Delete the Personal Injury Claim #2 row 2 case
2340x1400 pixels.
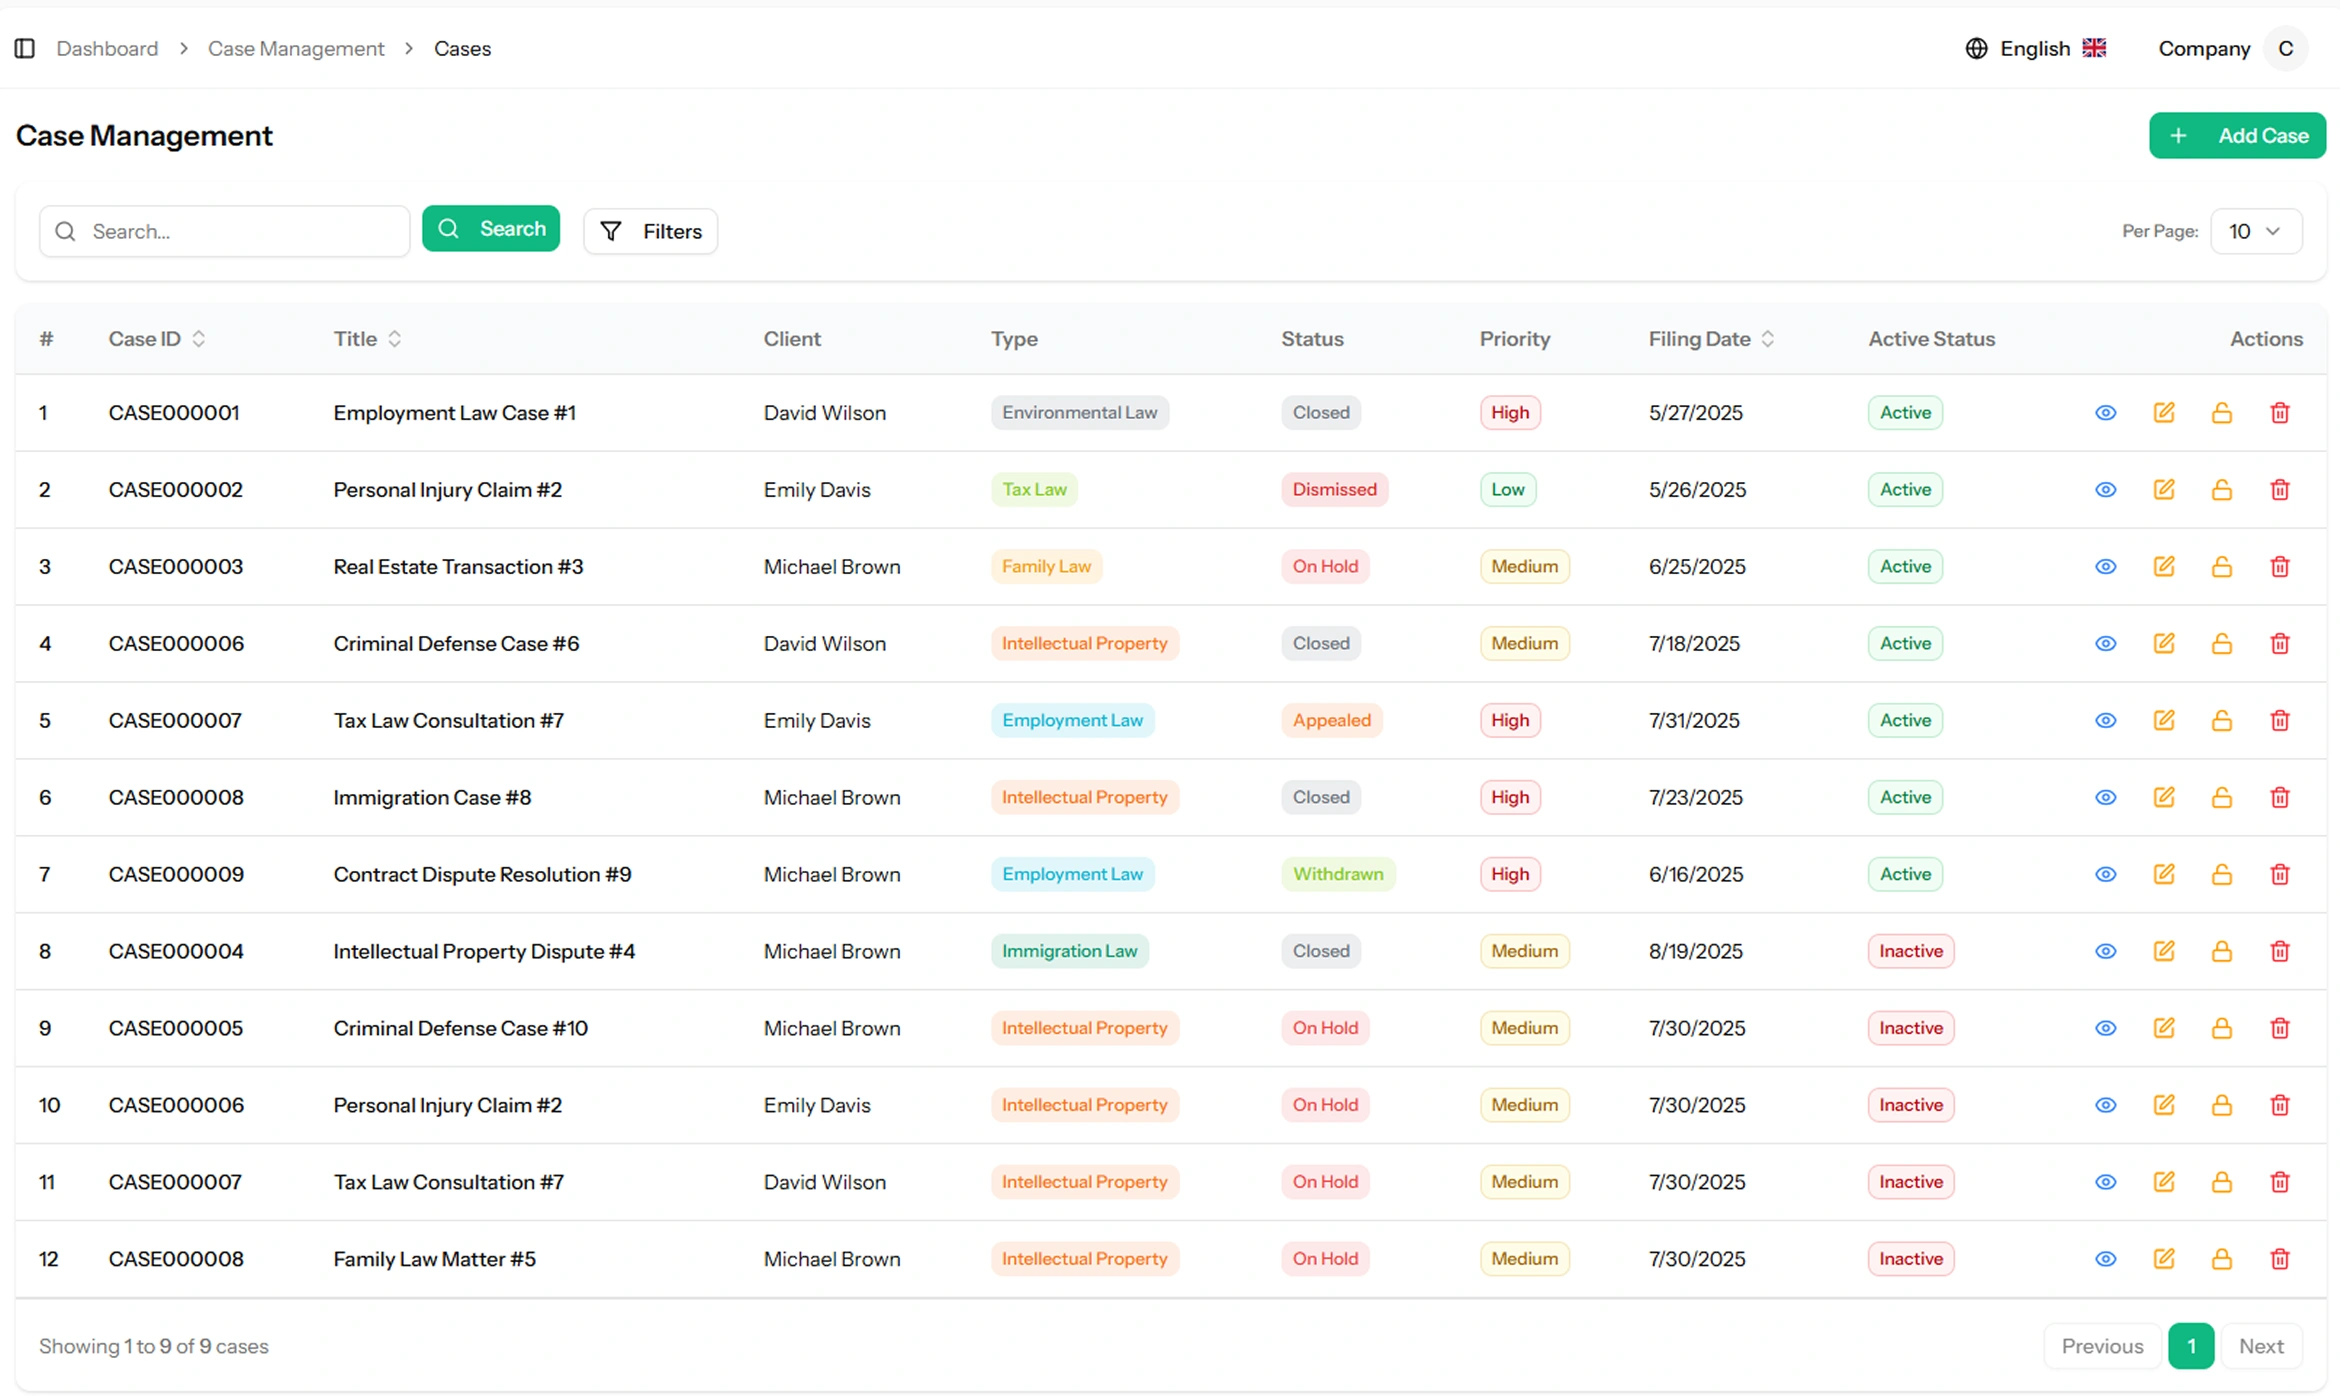pyautogui.click(x=2279, y=490)
